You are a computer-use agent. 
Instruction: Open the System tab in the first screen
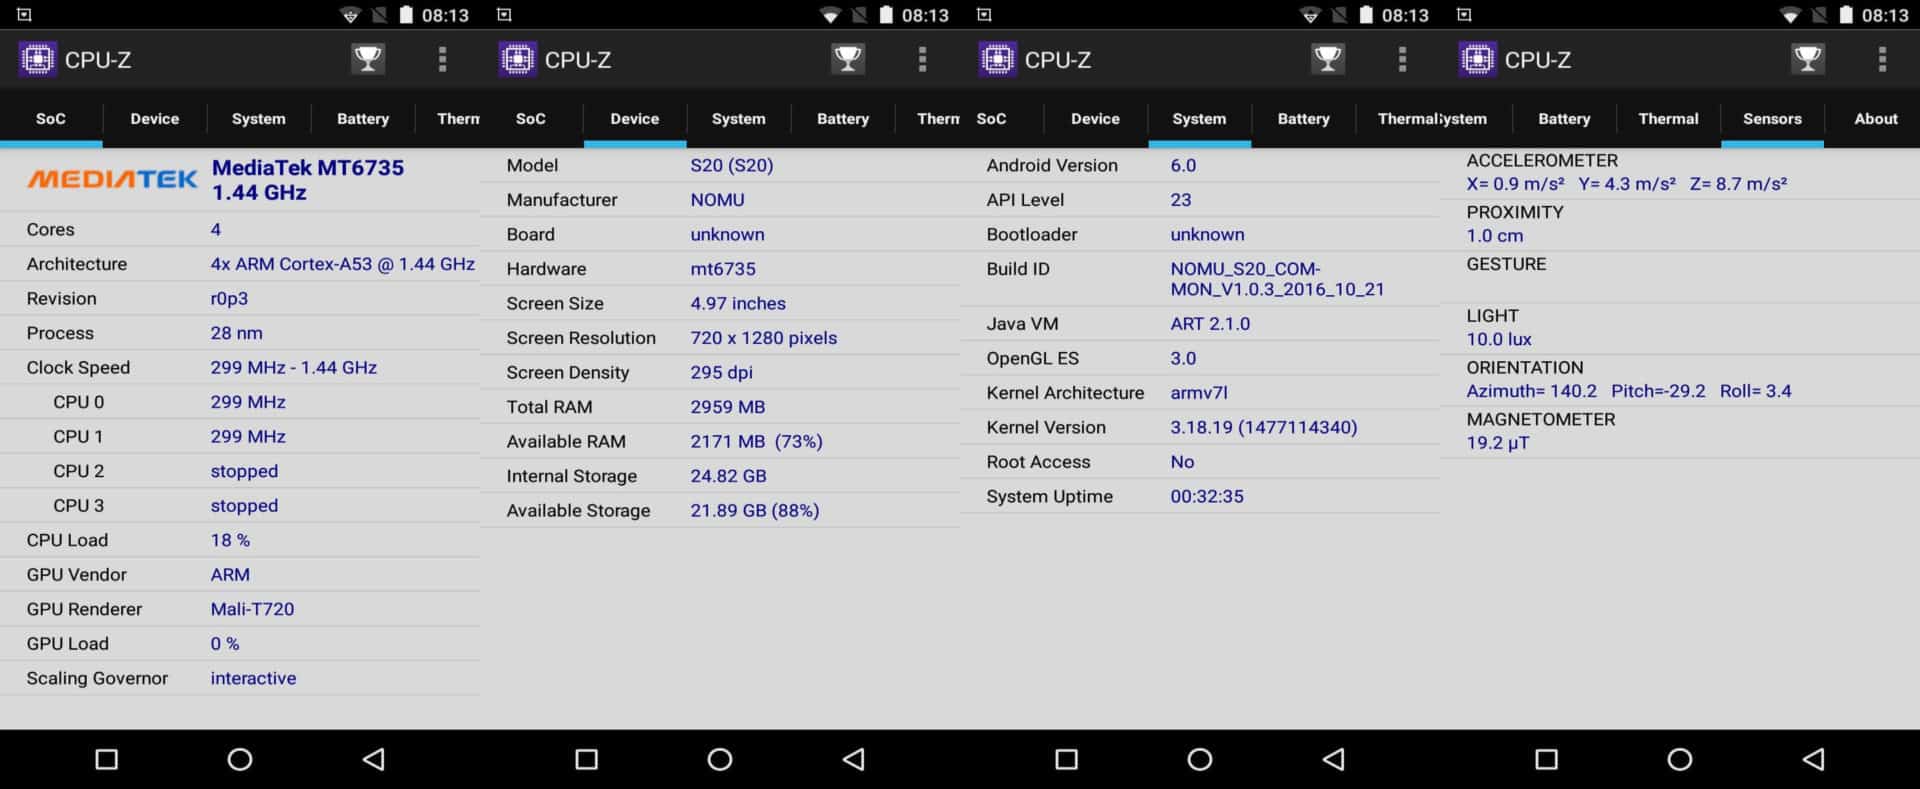coord(258,118)
